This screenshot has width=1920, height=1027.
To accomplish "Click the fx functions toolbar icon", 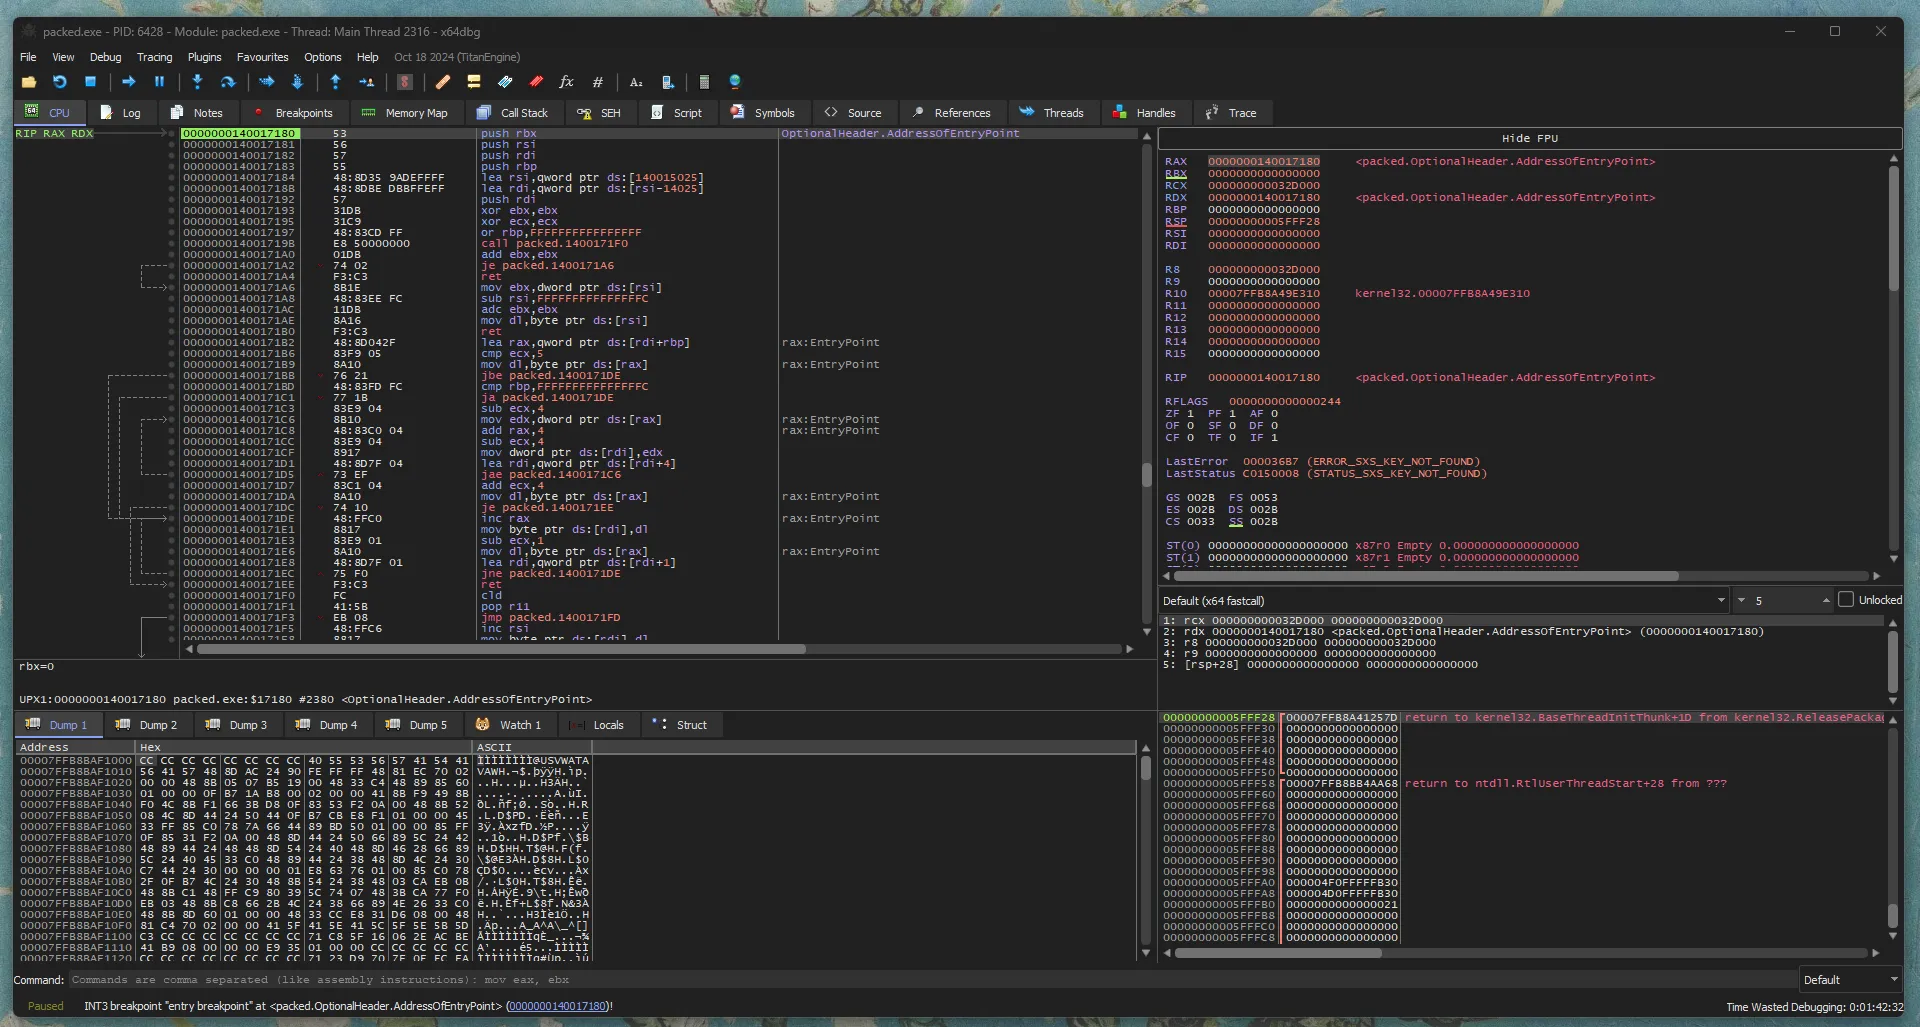I will [566, 82].
